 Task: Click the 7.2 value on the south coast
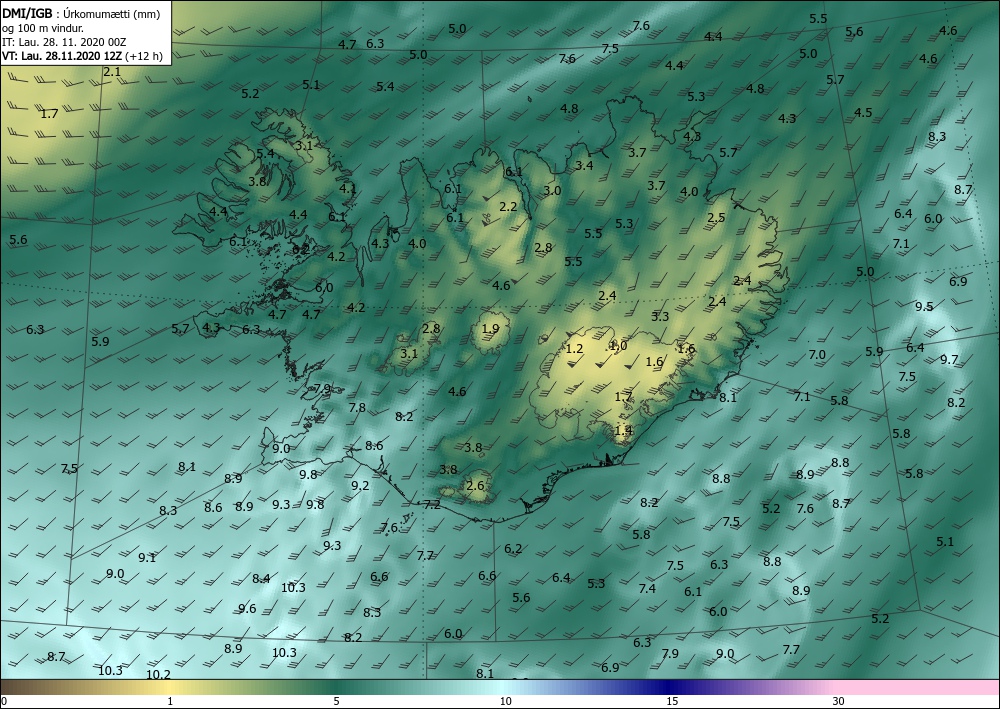coord(432,505)
